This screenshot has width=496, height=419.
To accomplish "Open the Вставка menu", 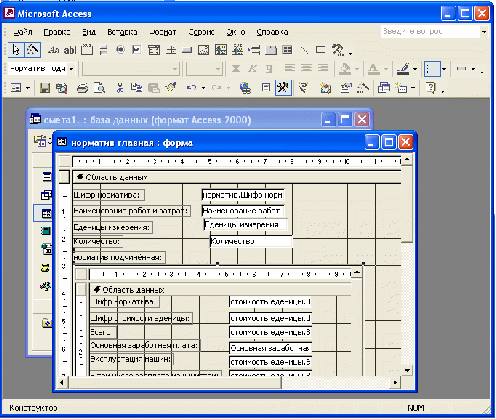I will (122, 32).
